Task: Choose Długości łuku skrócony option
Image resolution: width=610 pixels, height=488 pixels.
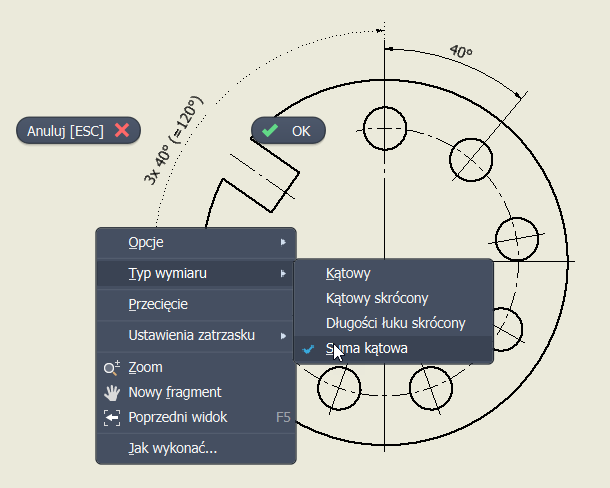Action: point(395,323)
